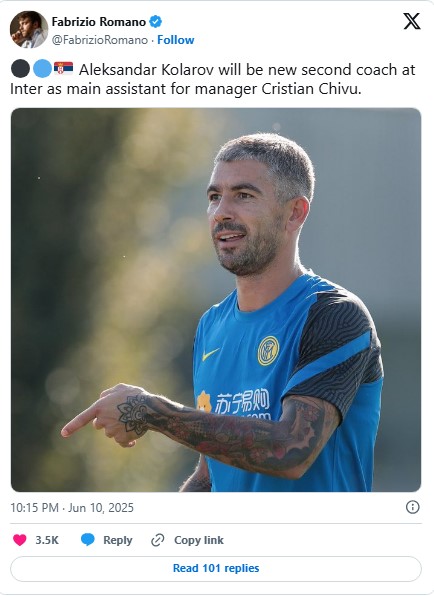Click the 3.5K likes count
The image size is (434, 596).
click(x=47, y=540)
